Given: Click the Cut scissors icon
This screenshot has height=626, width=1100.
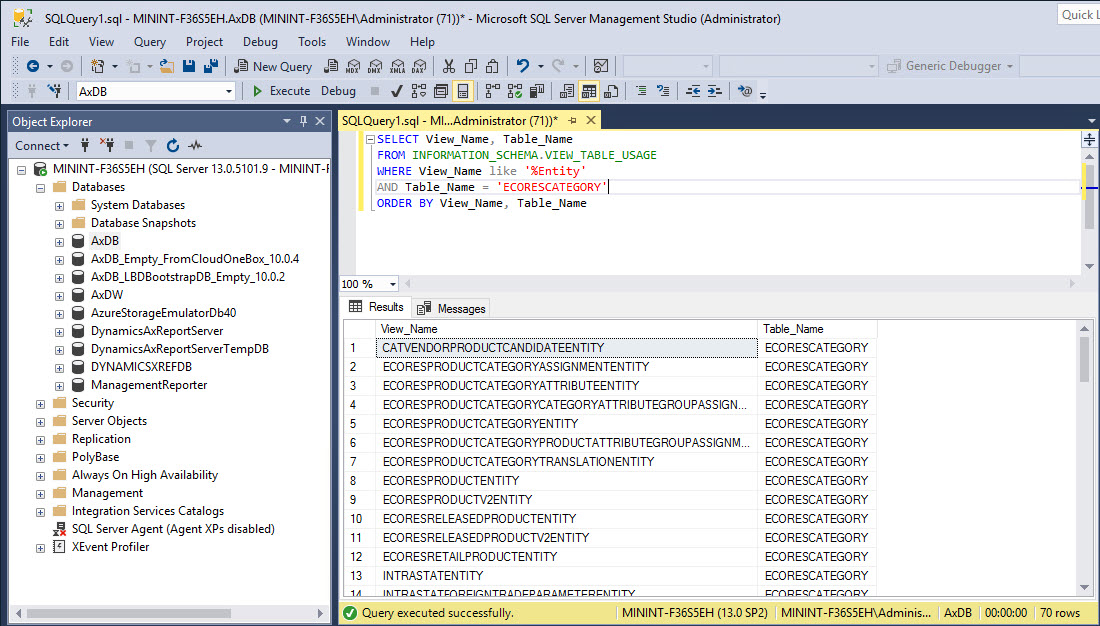Looking at the screenshot, I should click(449, 67).
